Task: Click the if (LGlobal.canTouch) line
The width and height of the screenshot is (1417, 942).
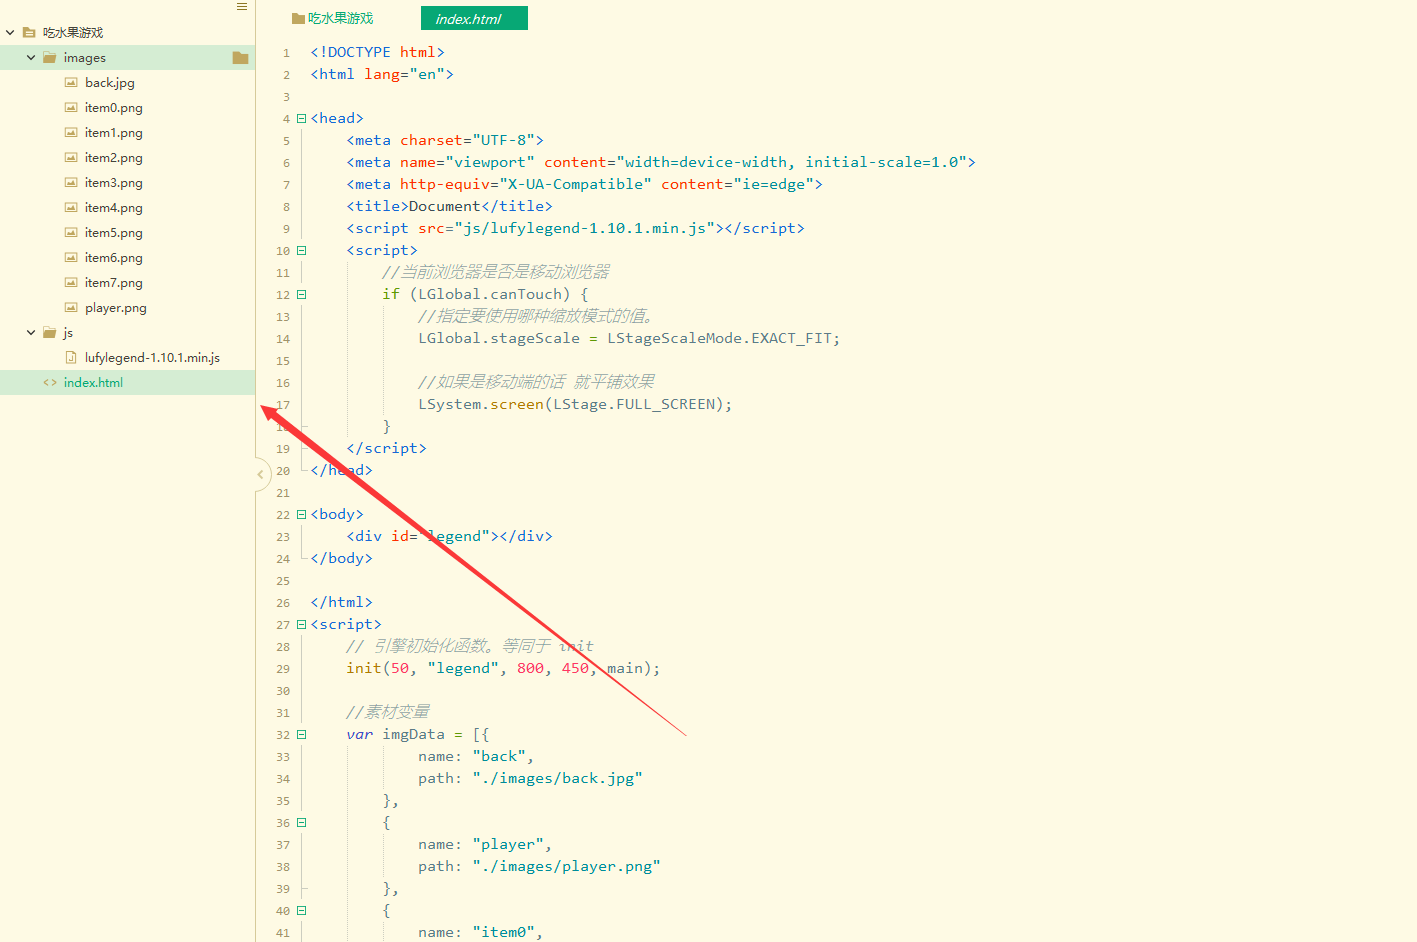Action: pos(485,294)
